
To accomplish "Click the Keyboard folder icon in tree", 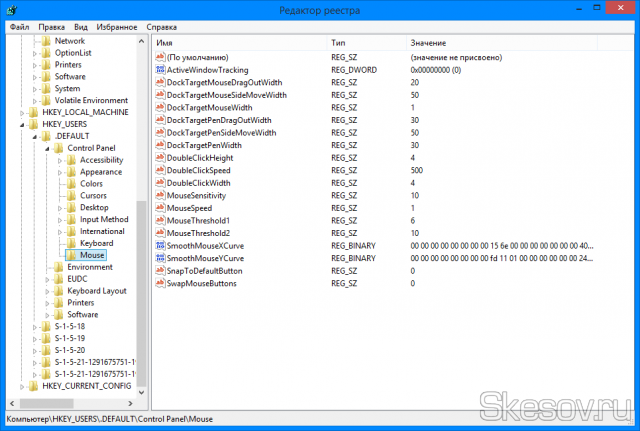I will [71, 243].
